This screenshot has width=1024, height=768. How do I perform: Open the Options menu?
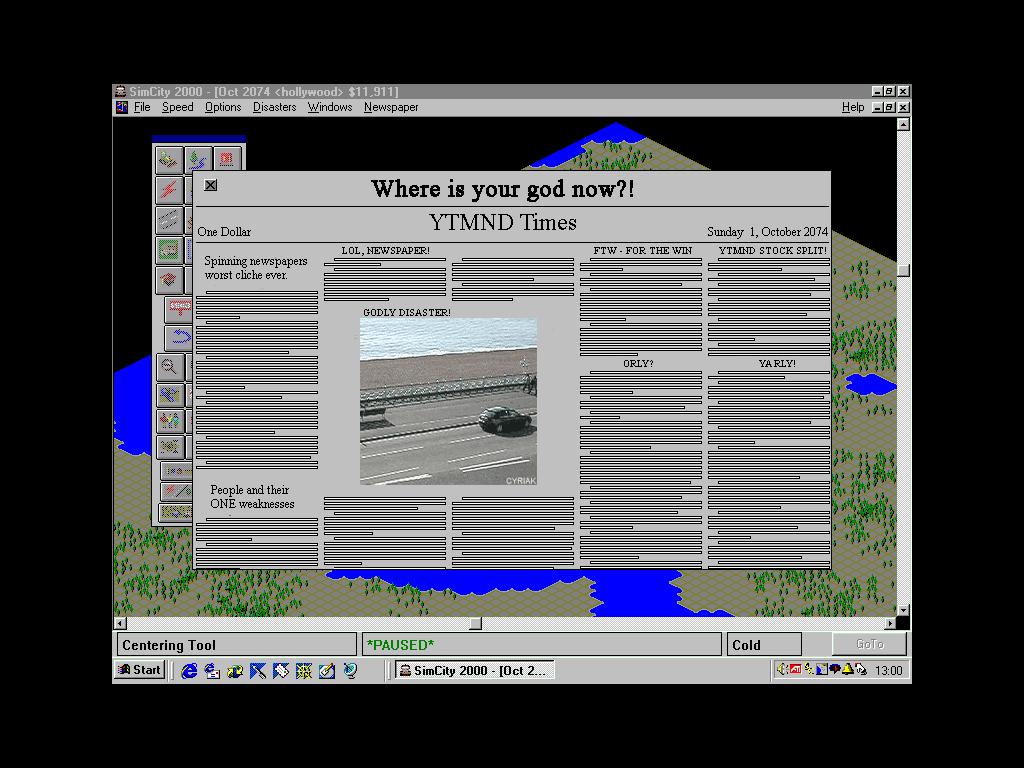[x=223, y=107]
